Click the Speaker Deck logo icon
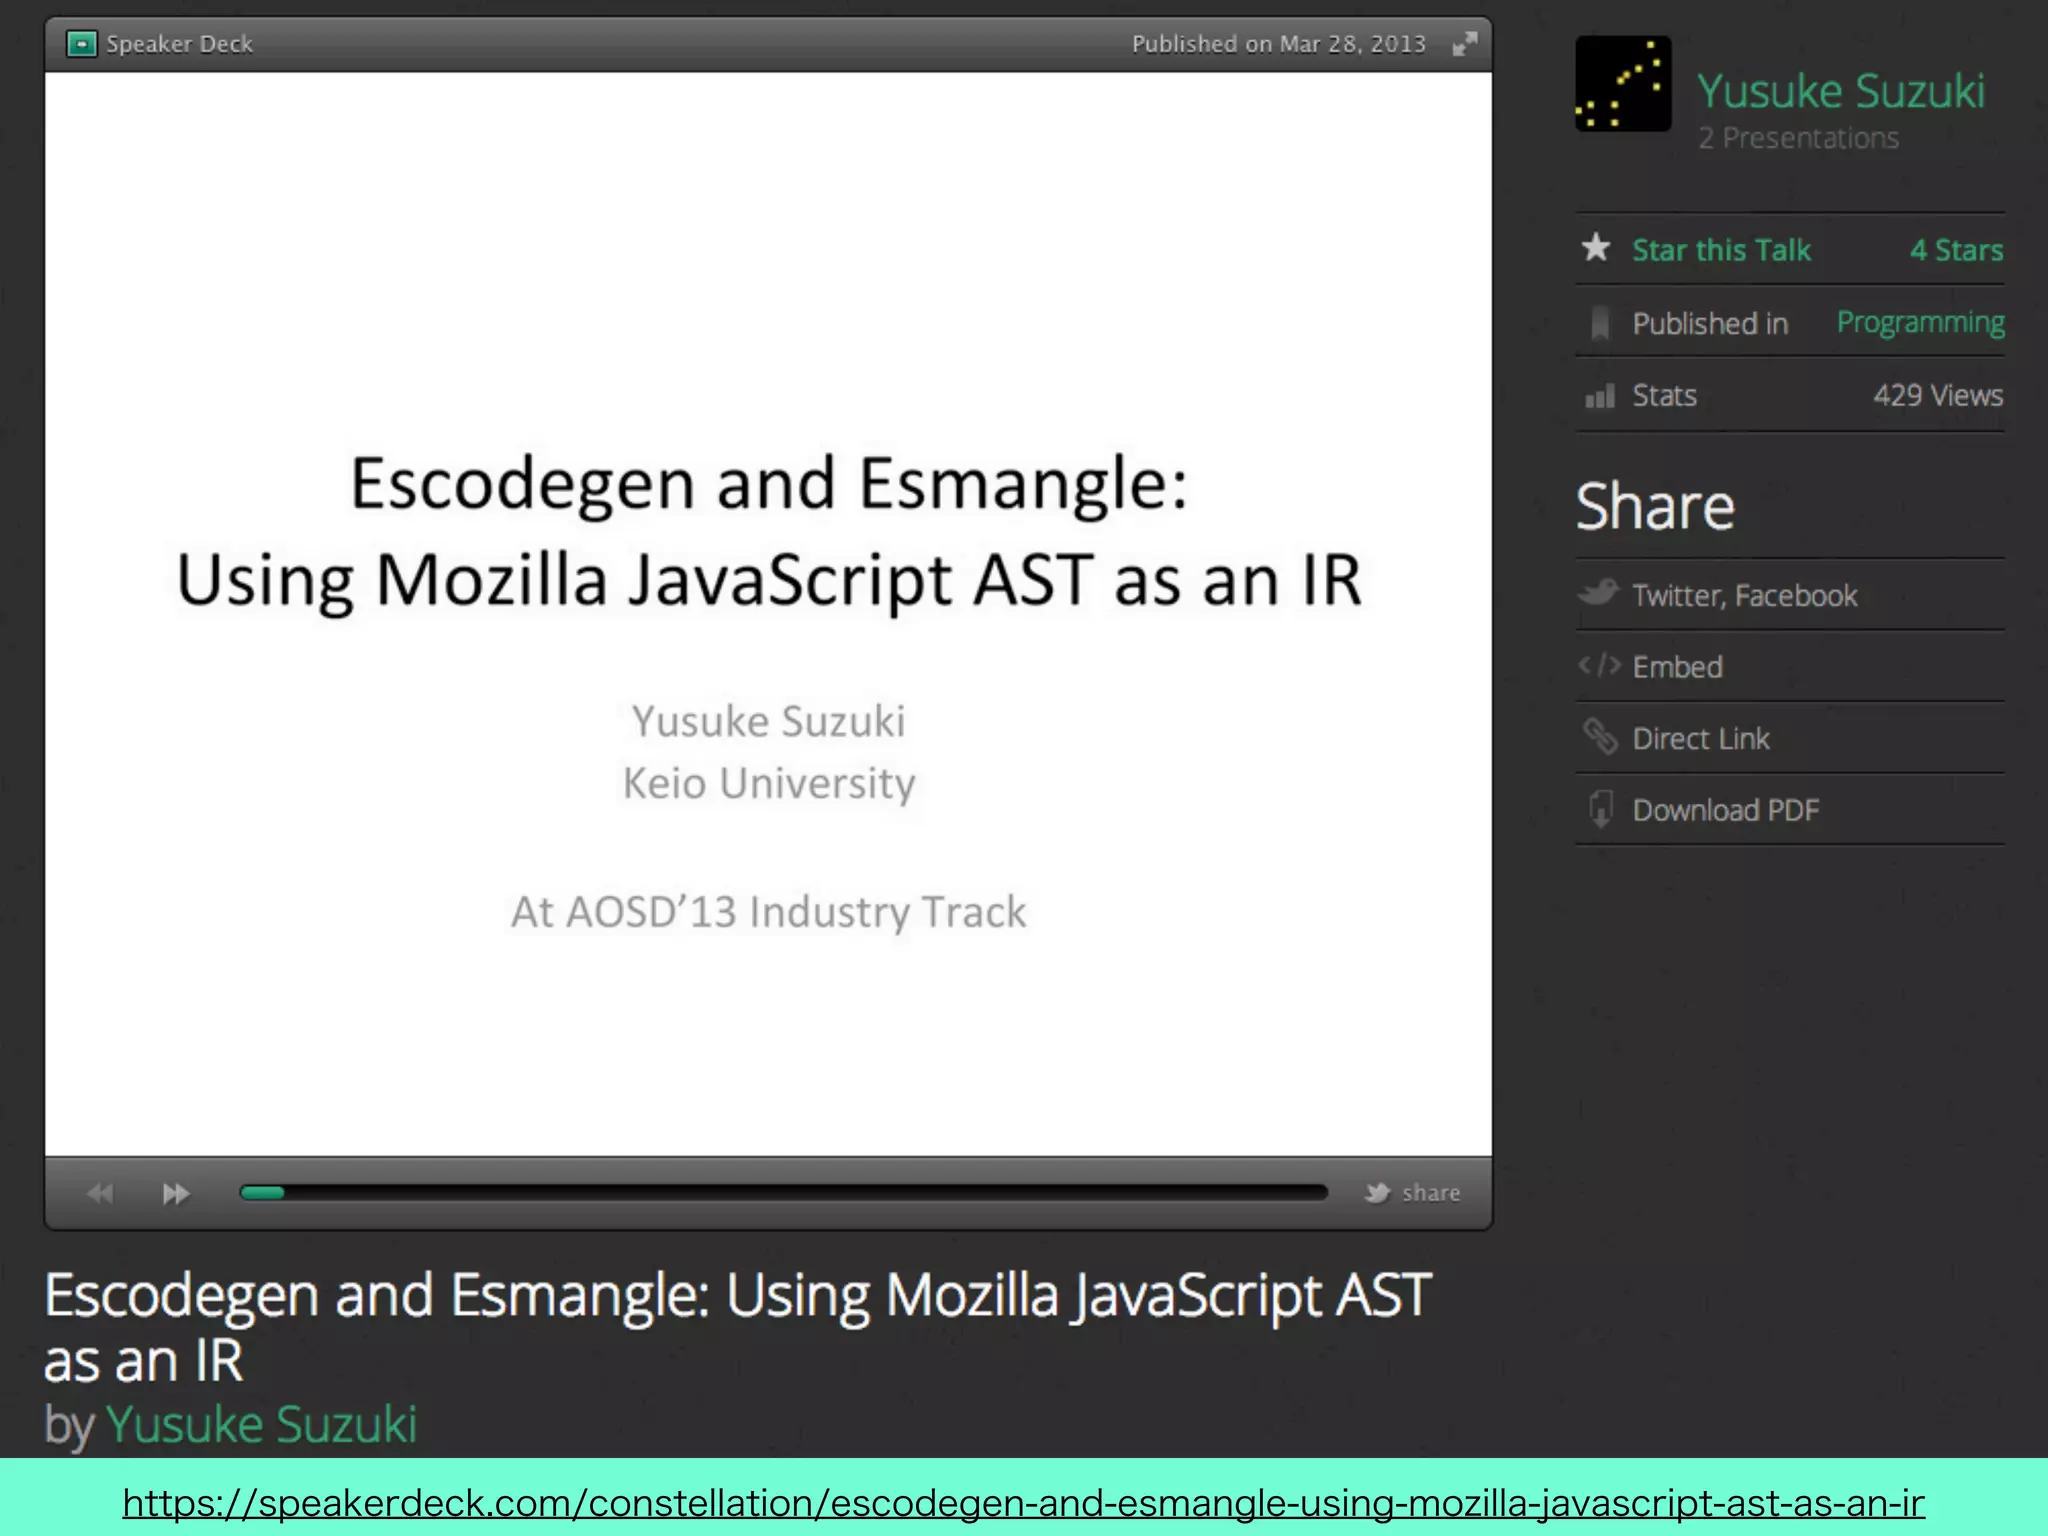 pyautogui.click(x=81, y=44)
